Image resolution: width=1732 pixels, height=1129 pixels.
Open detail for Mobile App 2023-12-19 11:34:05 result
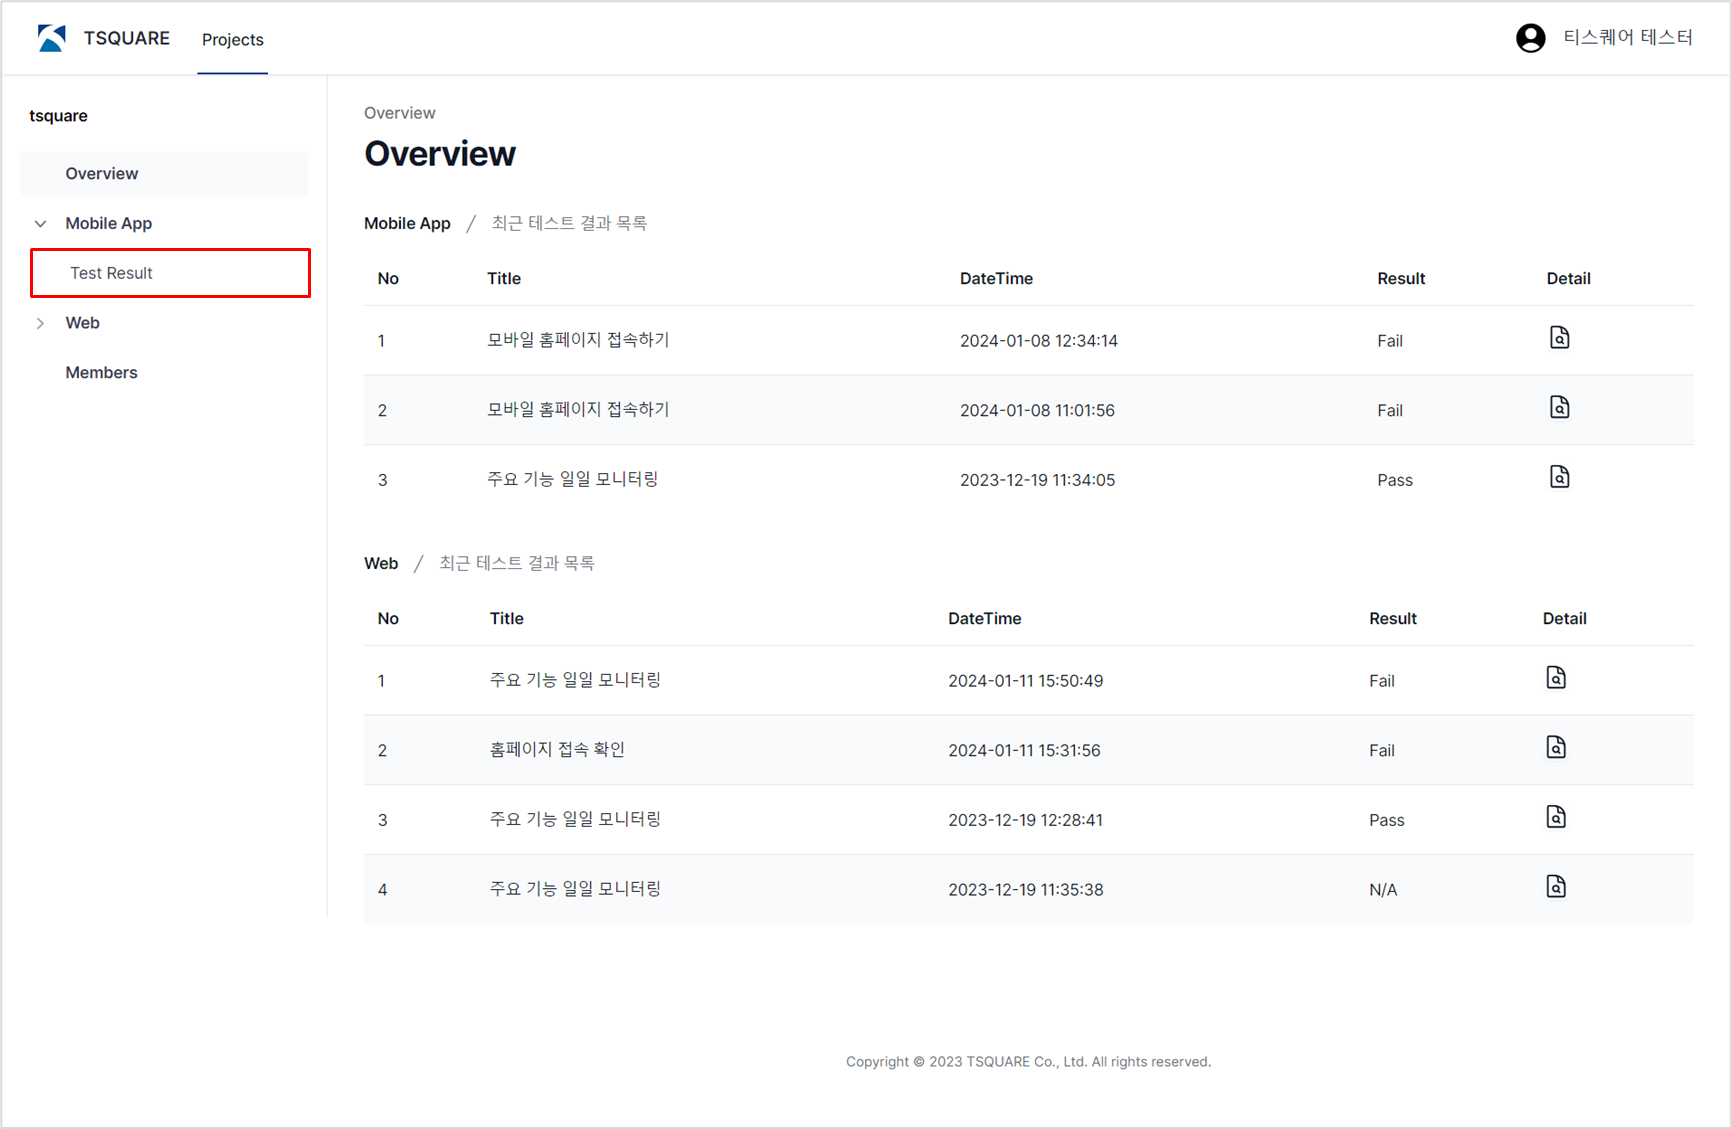1559,478
